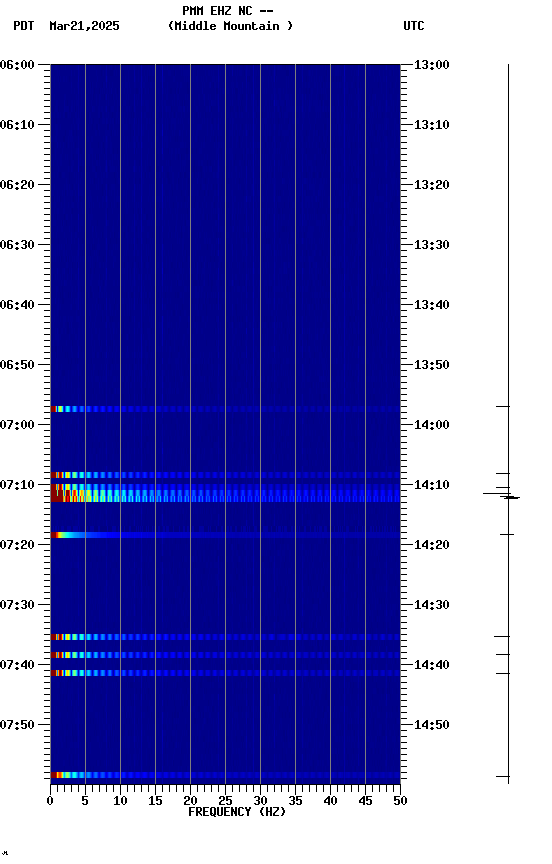Click the 07:50 PDT time label
The width and height of the screenshot is (552, 864).
pyautogui.click(x=17, y=725)
